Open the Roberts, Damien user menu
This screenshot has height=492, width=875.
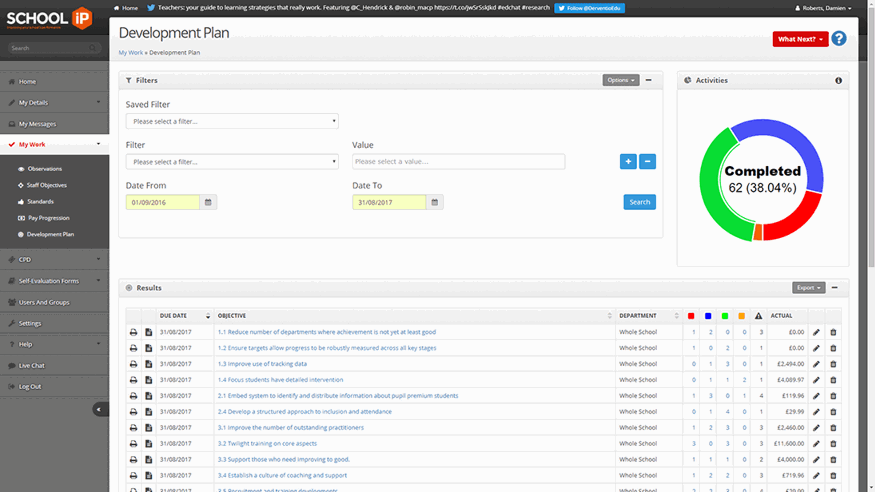pyautogui.click(x=823, y=8)
